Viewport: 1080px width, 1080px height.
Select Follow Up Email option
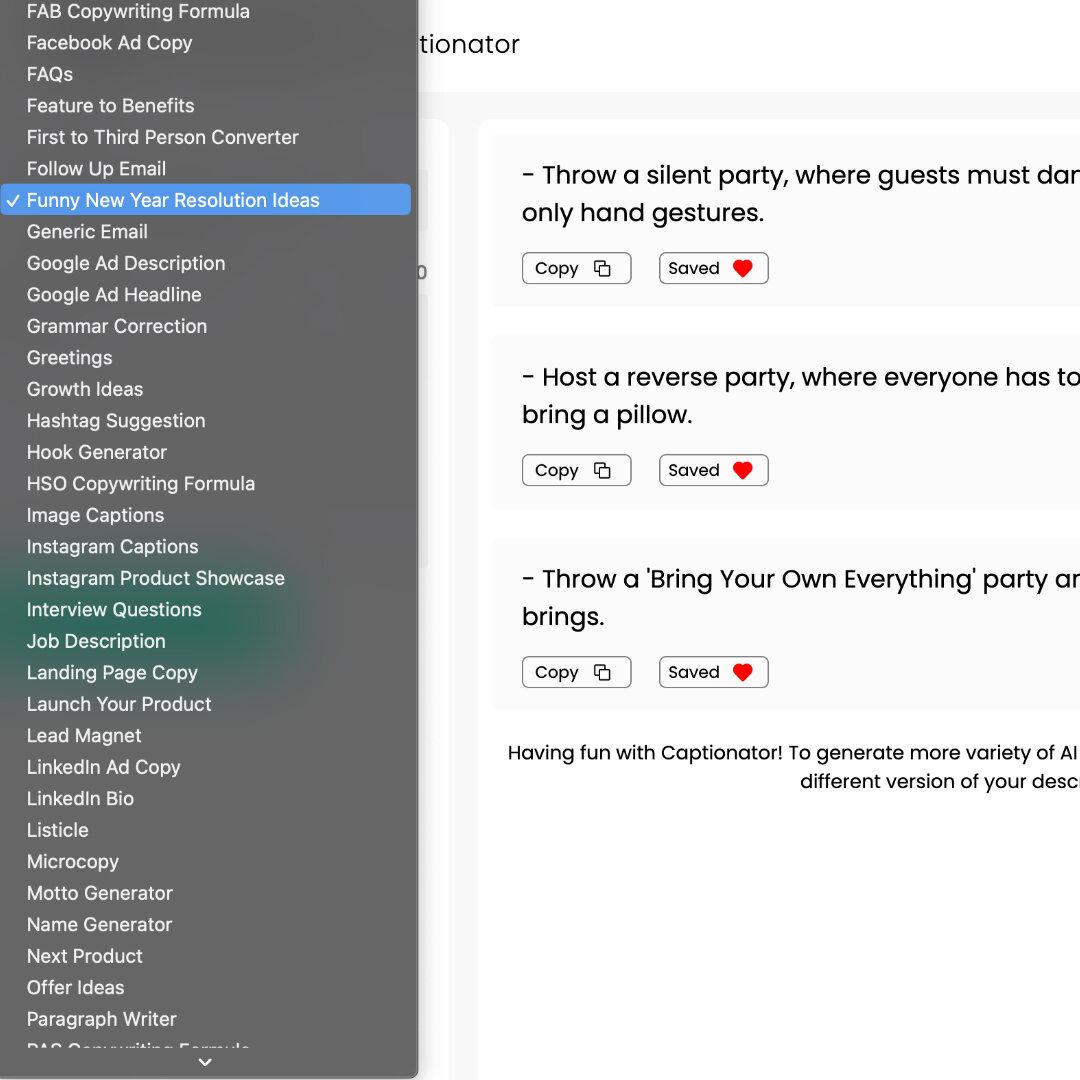[206, 169]
